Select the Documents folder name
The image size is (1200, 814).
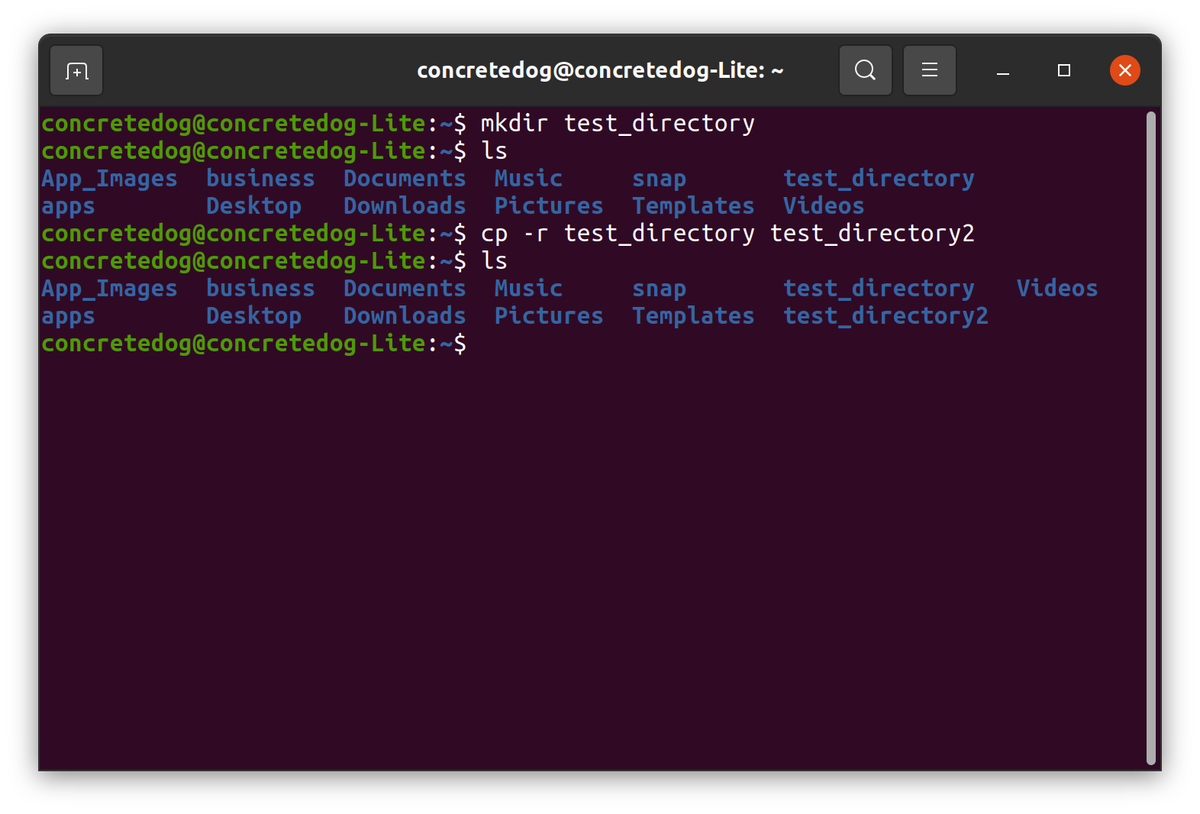404,177
